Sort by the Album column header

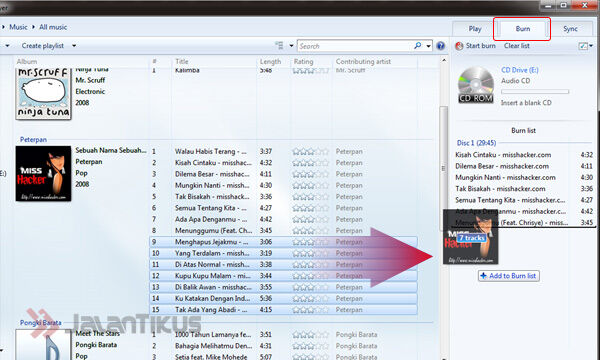point(27,61)
